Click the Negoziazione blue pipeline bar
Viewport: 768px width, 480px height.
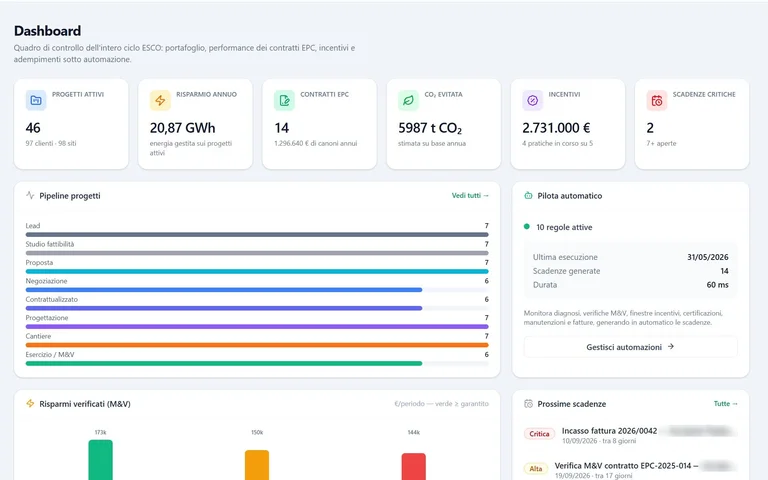(x=224, y=290)
